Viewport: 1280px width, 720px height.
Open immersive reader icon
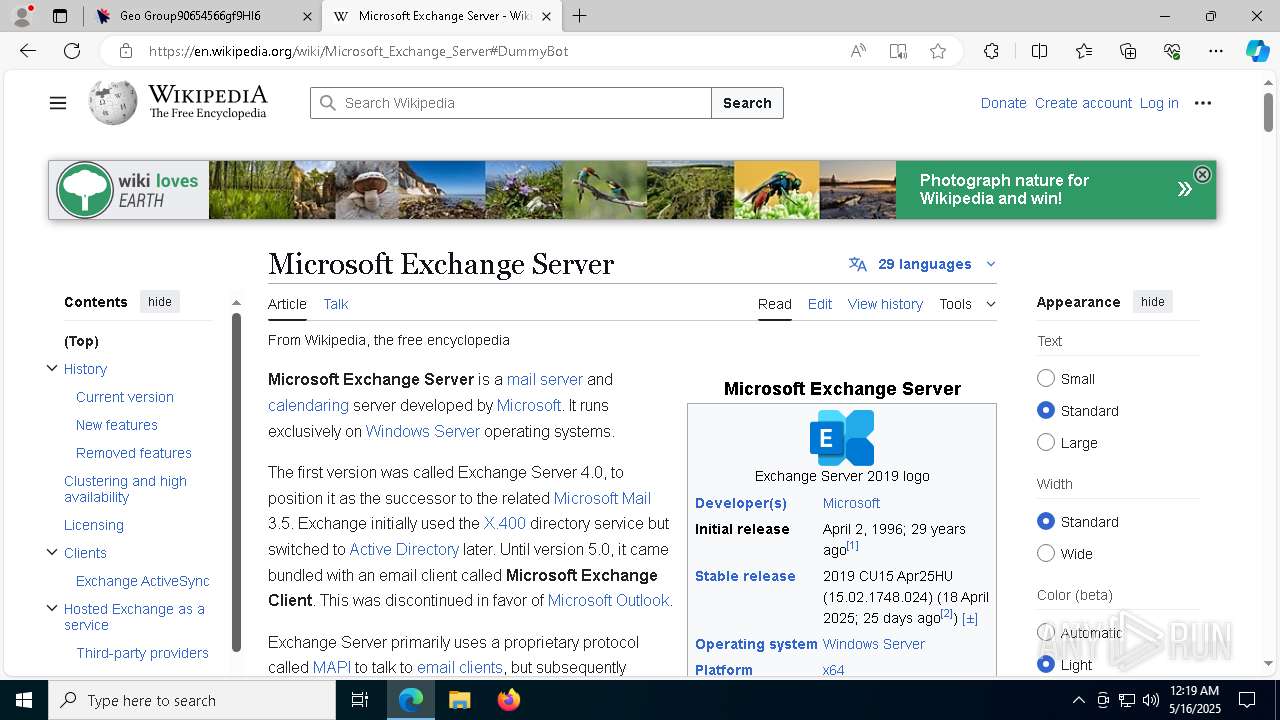(x=898, y=51)
